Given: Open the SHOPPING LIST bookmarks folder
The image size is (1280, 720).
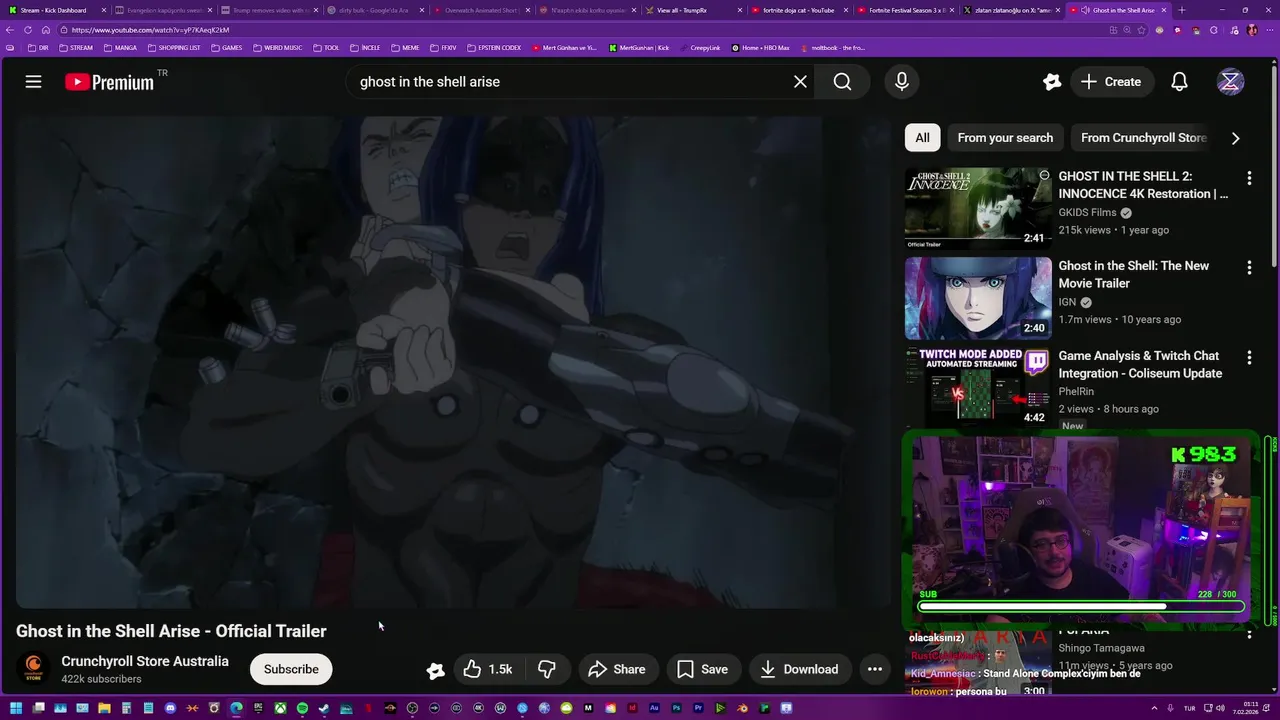Looking at the screenshot, I should (x=173, y=47).
